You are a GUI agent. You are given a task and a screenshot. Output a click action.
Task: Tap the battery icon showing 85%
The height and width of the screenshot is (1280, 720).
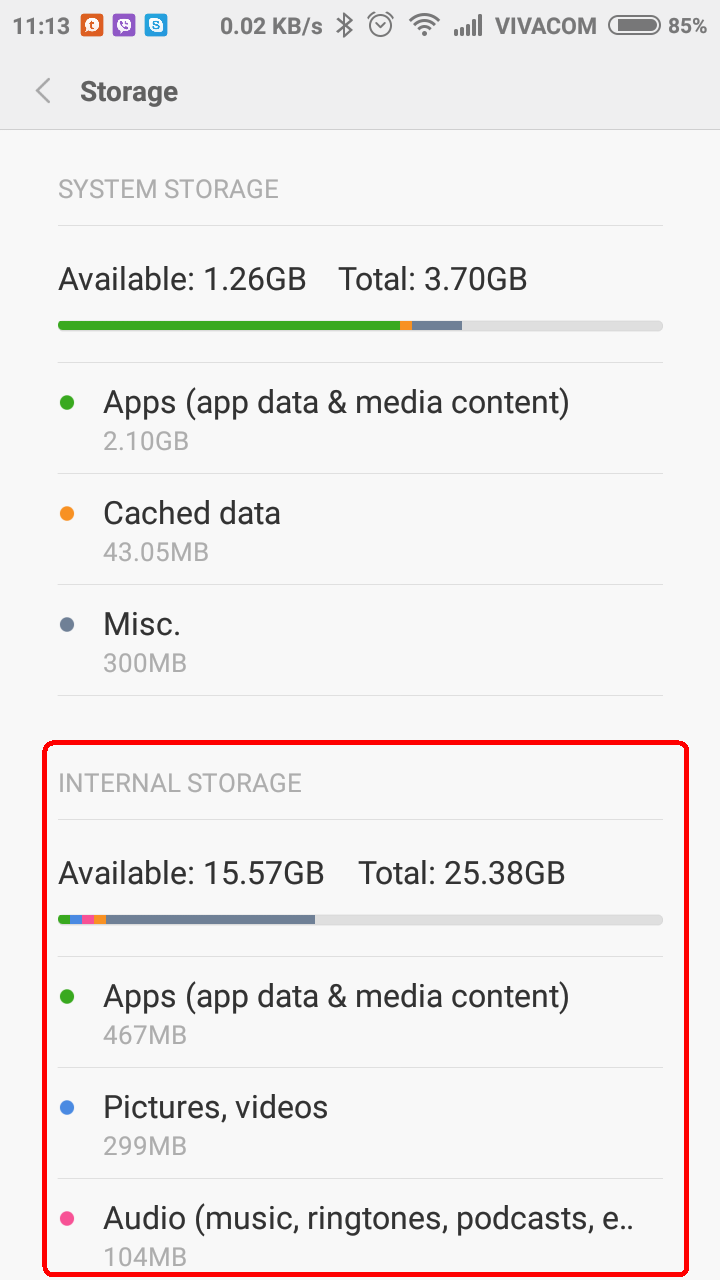(634, 26)
